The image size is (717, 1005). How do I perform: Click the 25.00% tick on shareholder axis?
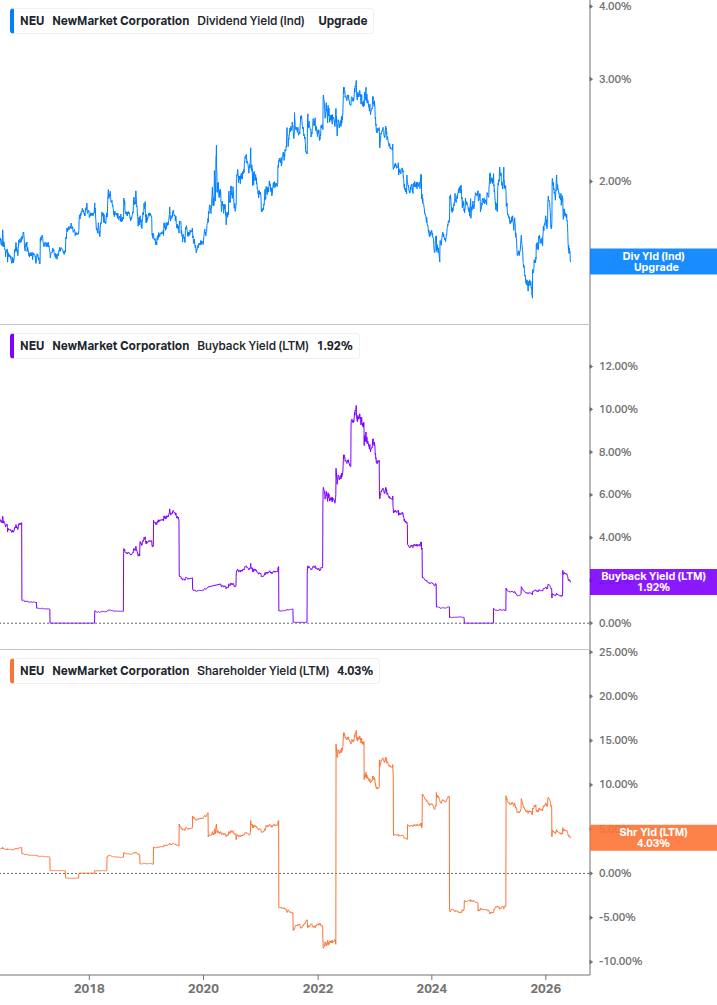(x=618, y=652)
